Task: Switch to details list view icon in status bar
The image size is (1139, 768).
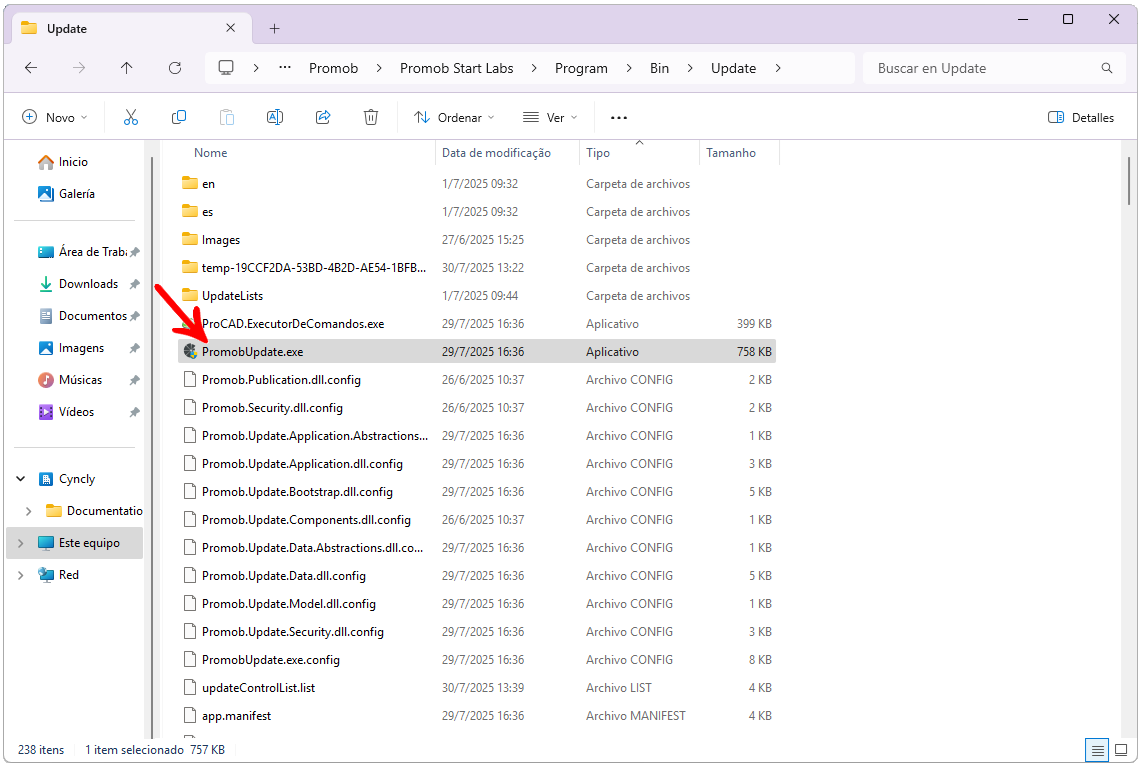Action: [x=1098, y=750]
